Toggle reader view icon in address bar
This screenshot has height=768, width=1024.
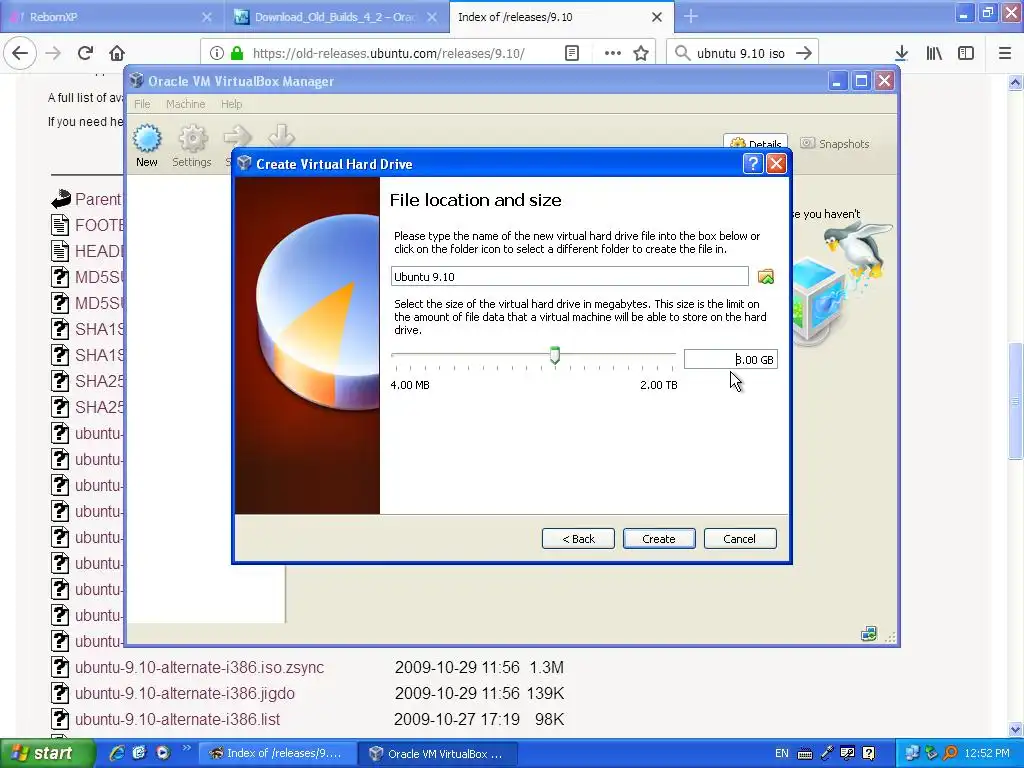coord(571,53)
